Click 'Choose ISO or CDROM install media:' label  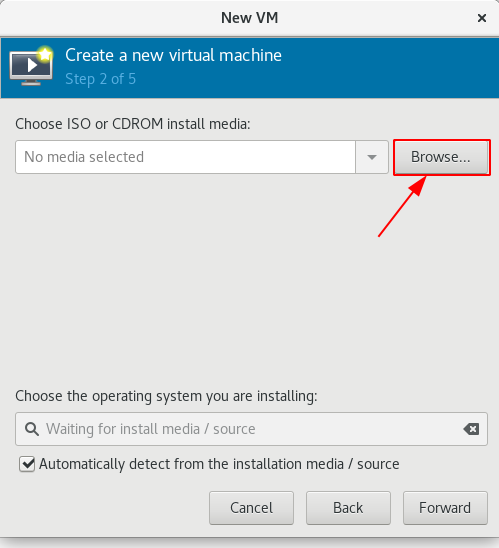pos(133,124)
